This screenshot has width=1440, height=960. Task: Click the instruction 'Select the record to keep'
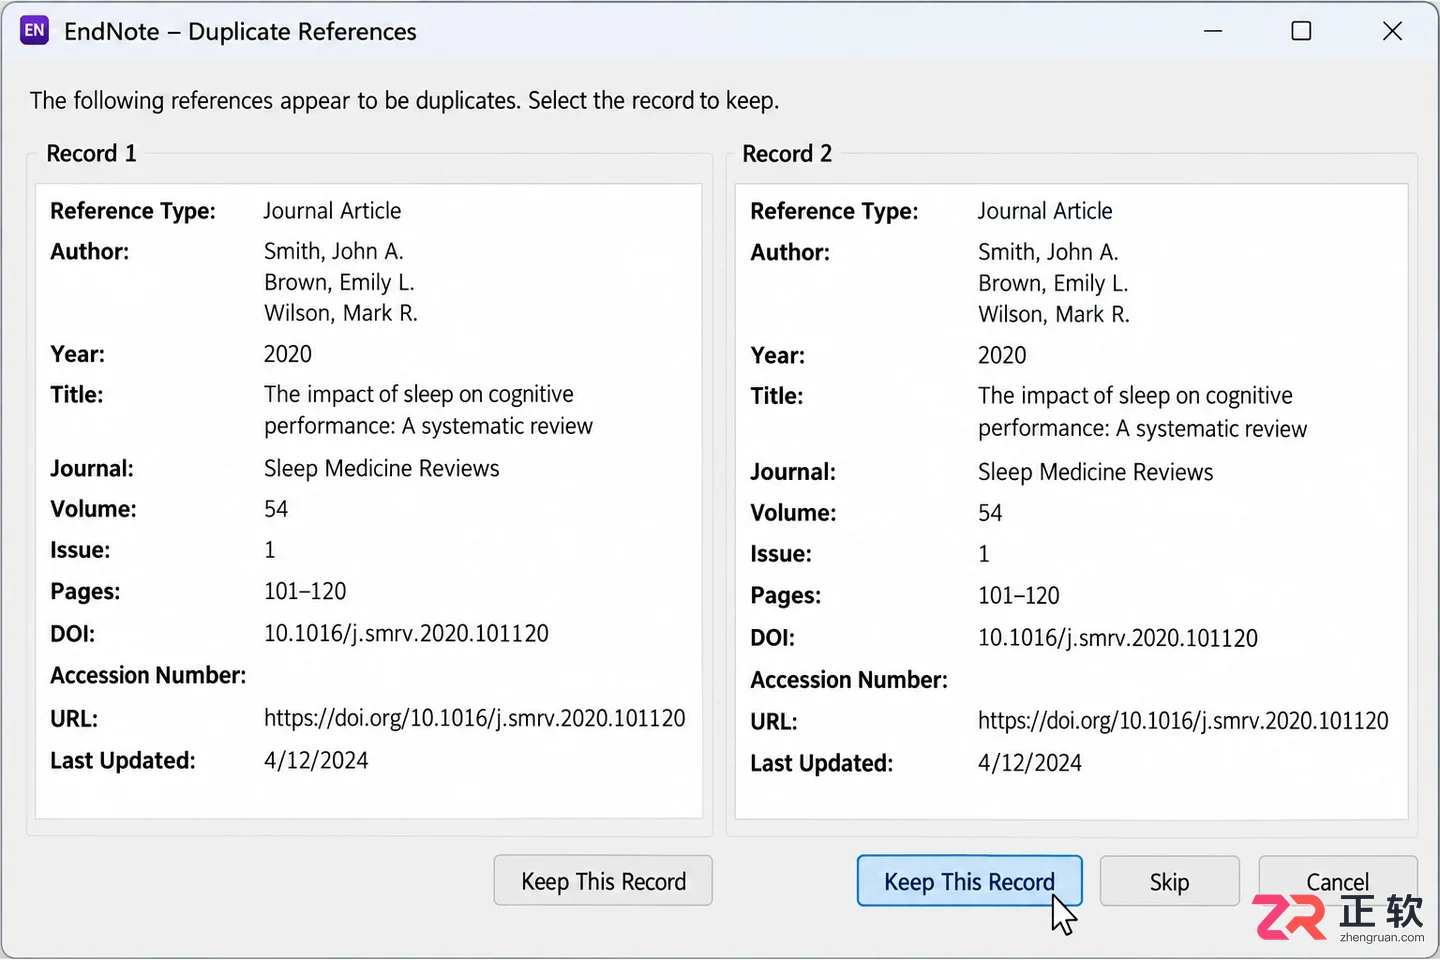653,100
